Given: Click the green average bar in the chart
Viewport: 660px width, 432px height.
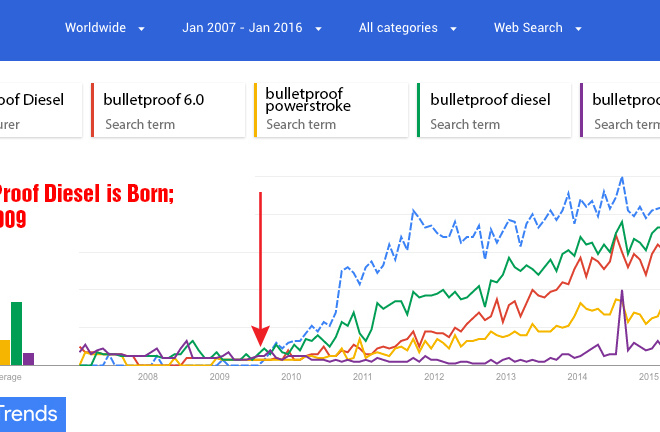Looking at the screenshot, I should [x=16, y=333].
